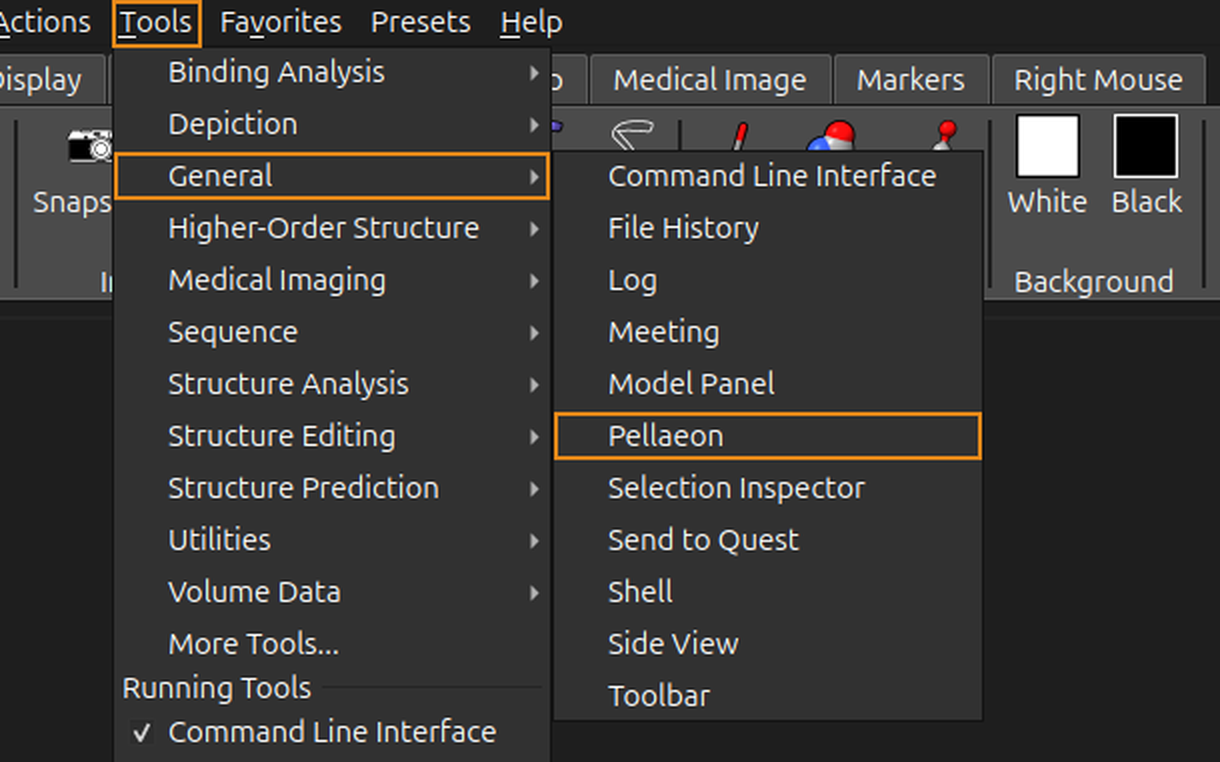This screenshot has height=762, width=1220.
Task: Click the Snapshot camera icon
Action: 90,146
